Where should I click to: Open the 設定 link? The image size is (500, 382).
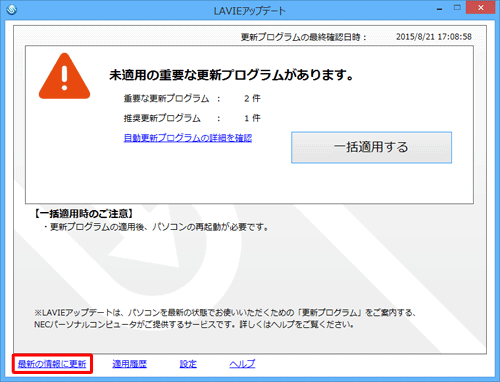pos(188,364)
